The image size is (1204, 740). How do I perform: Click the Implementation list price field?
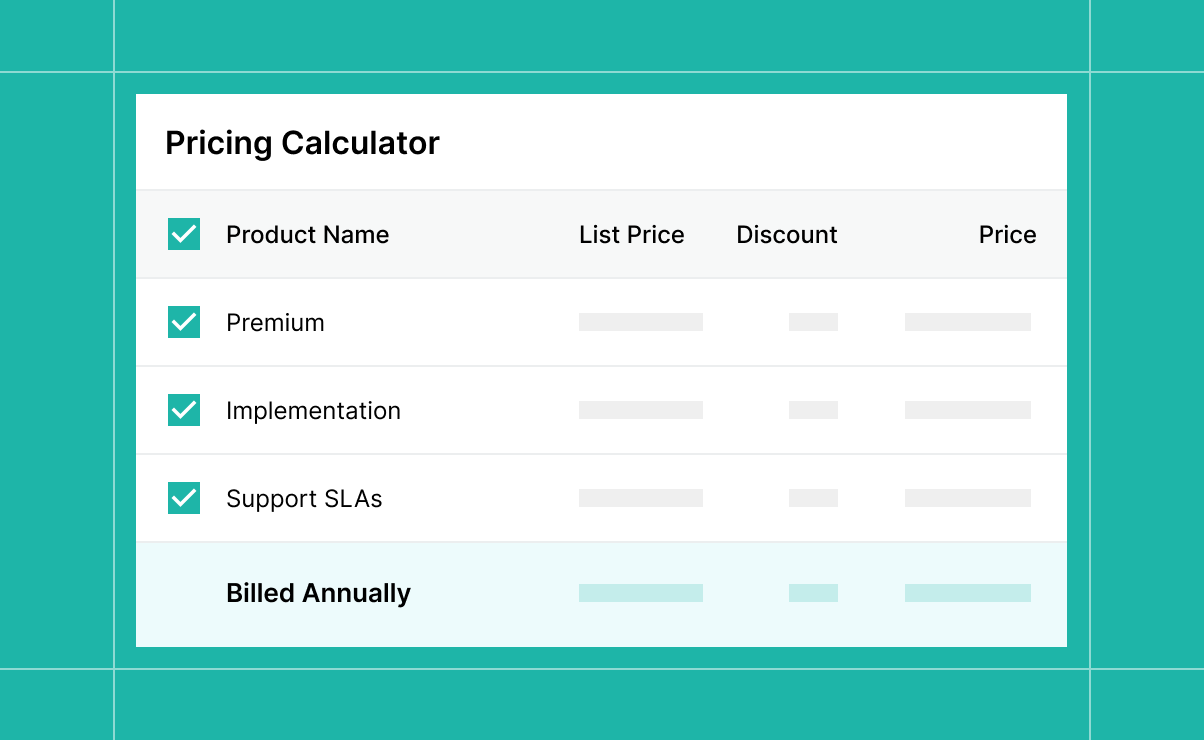[640, 410]
